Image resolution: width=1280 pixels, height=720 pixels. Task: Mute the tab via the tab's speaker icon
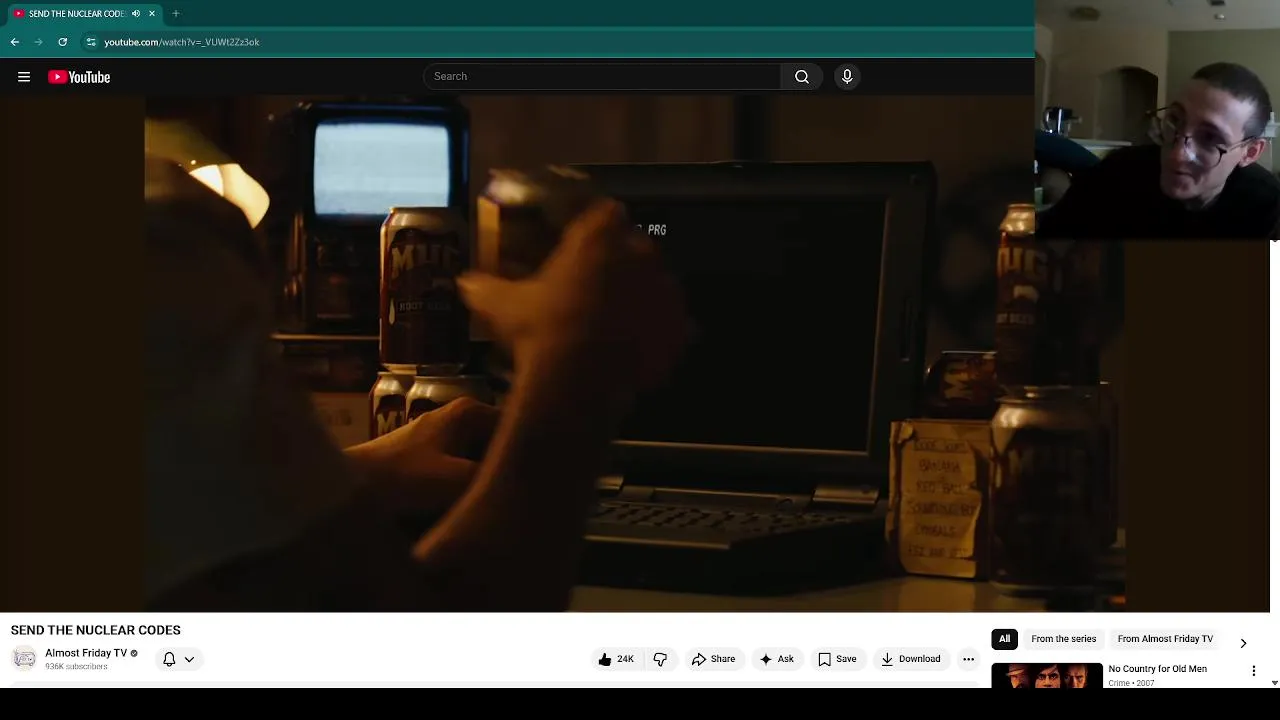click(136, 14)
